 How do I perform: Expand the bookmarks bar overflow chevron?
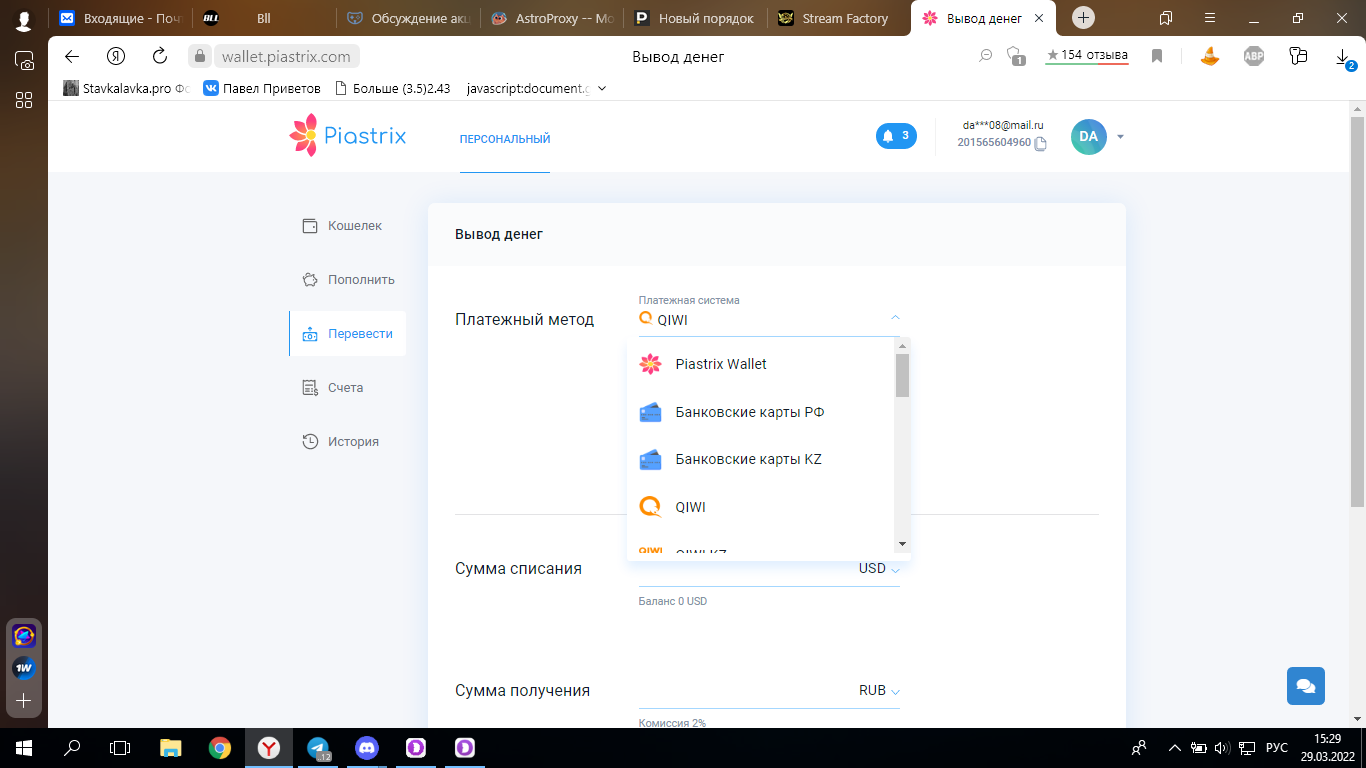[x=601, y=88]
